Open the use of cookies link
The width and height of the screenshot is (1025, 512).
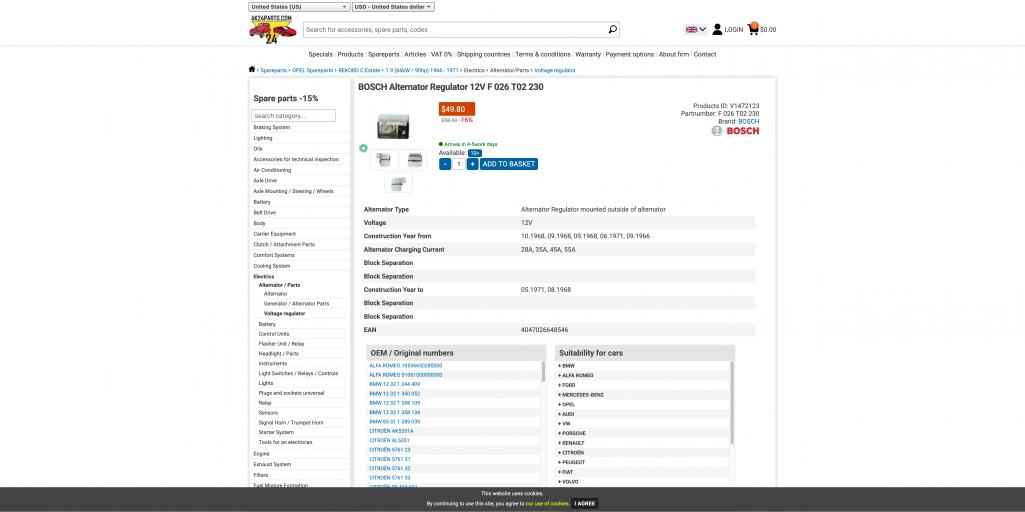pyautogui.click(x=547, y=503)
